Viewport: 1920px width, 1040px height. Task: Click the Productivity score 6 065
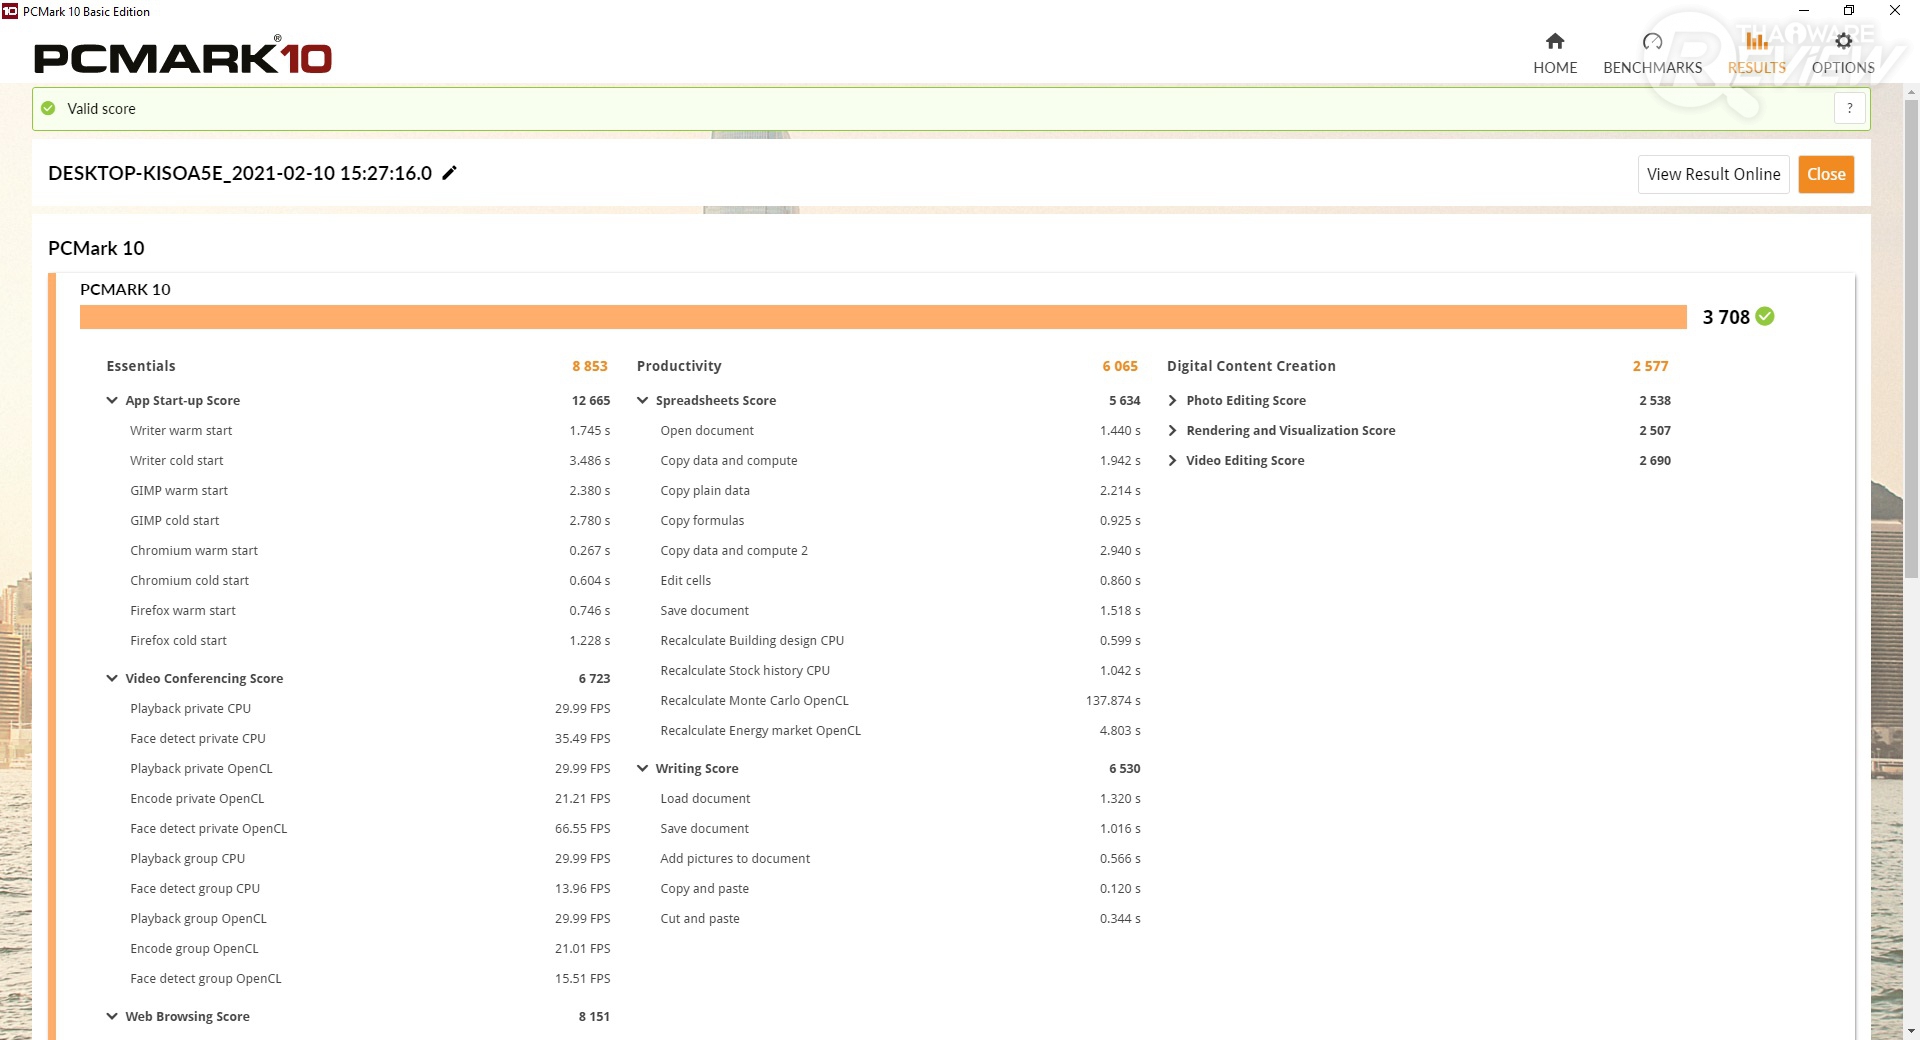click(x=1120, y=366)
